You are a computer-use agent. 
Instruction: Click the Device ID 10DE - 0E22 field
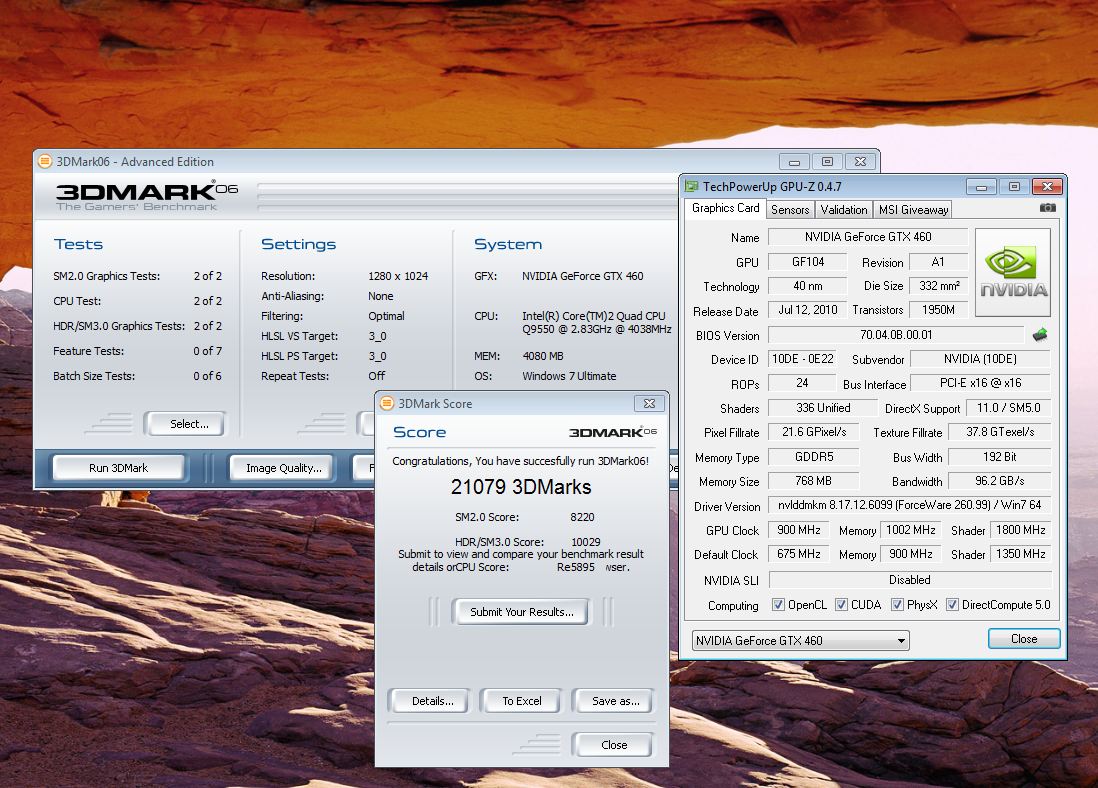point(802,359)
